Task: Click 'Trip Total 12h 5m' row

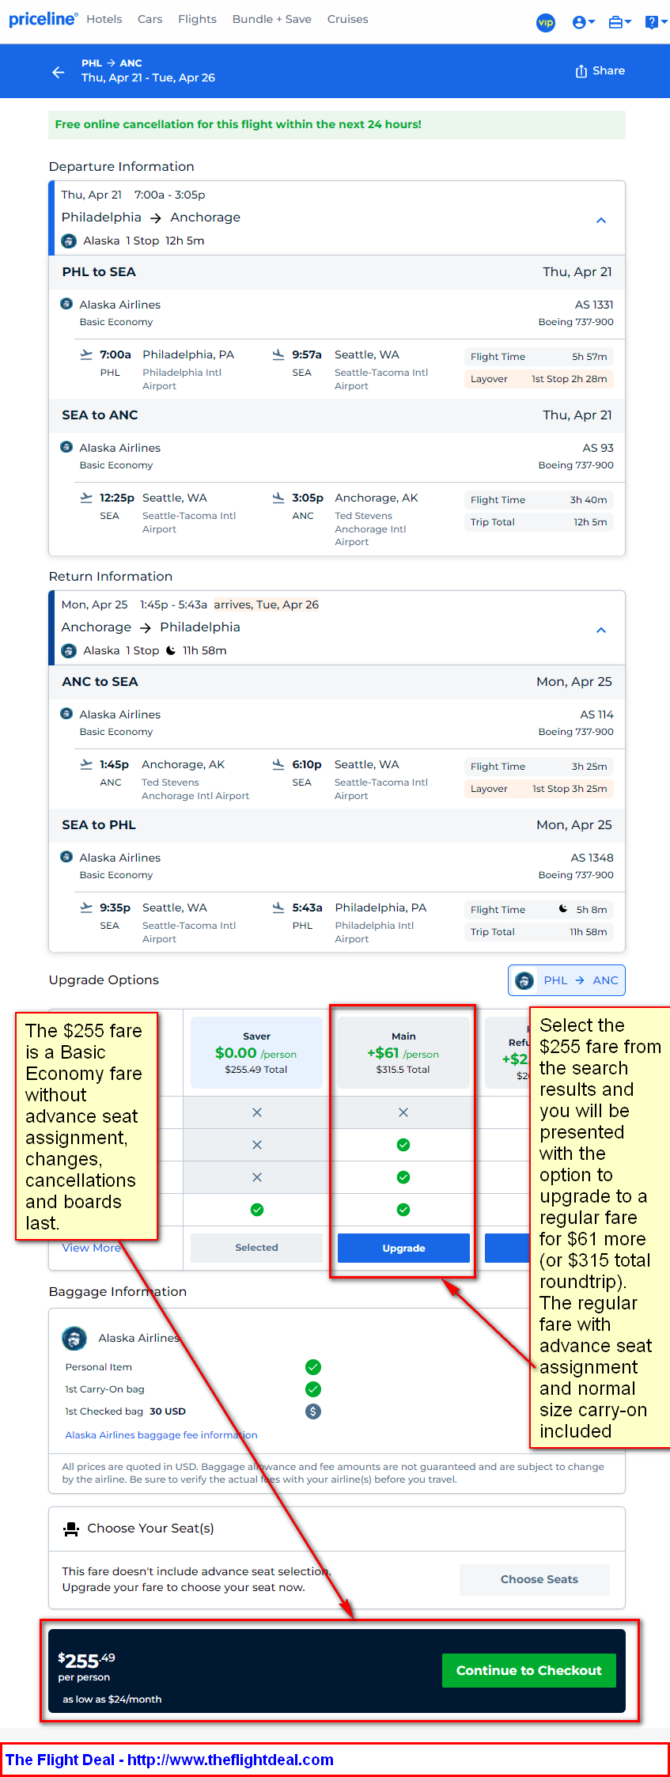Action: click(x=539, y=522)
